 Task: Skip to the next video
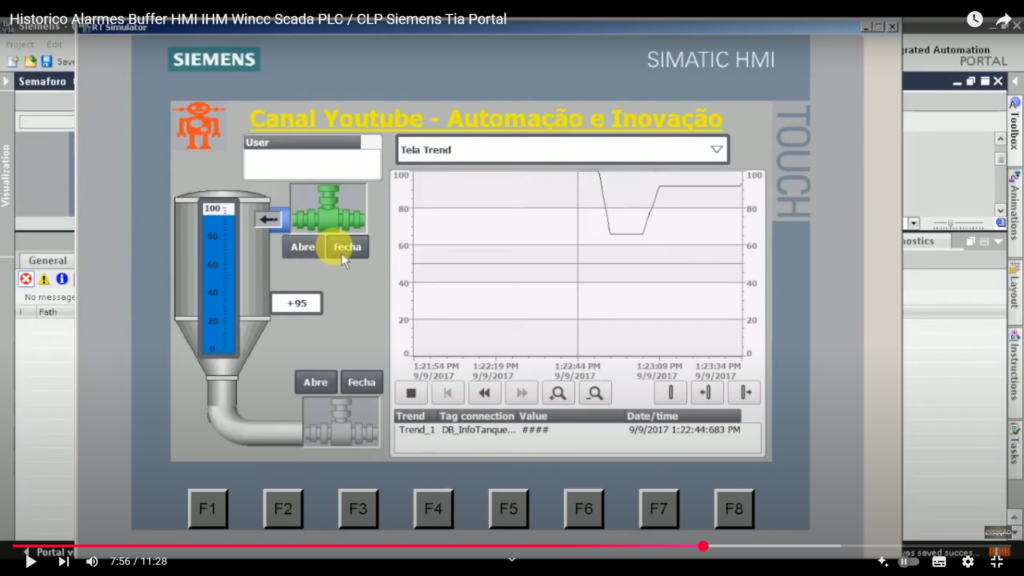pos(63,562)
